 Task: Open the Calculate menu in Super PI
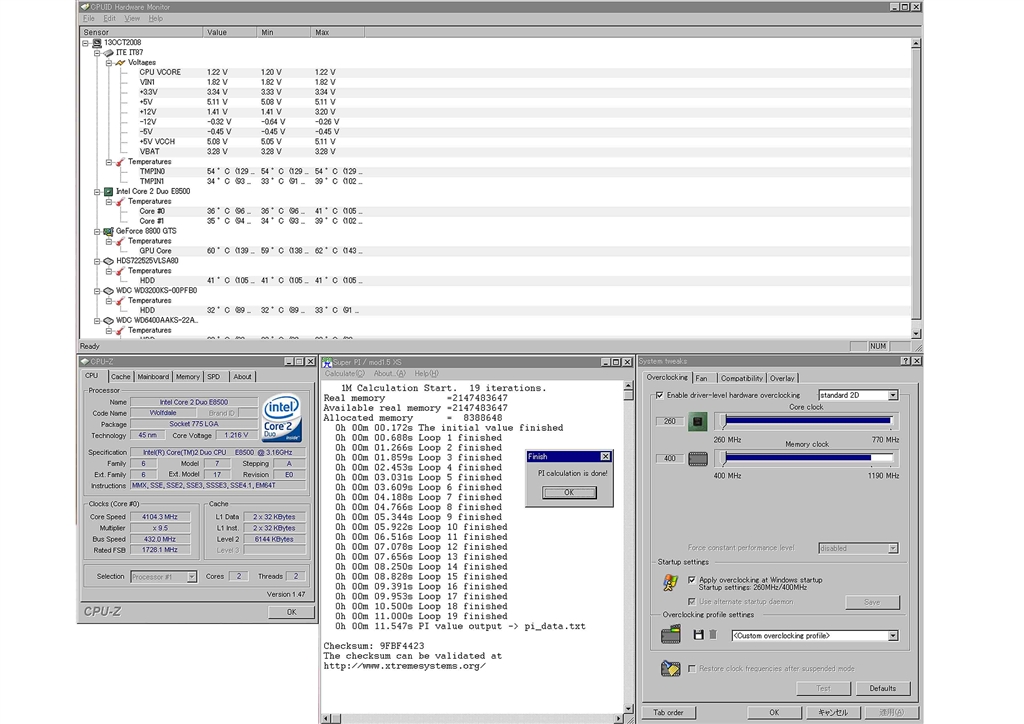(x=344, y=374)
